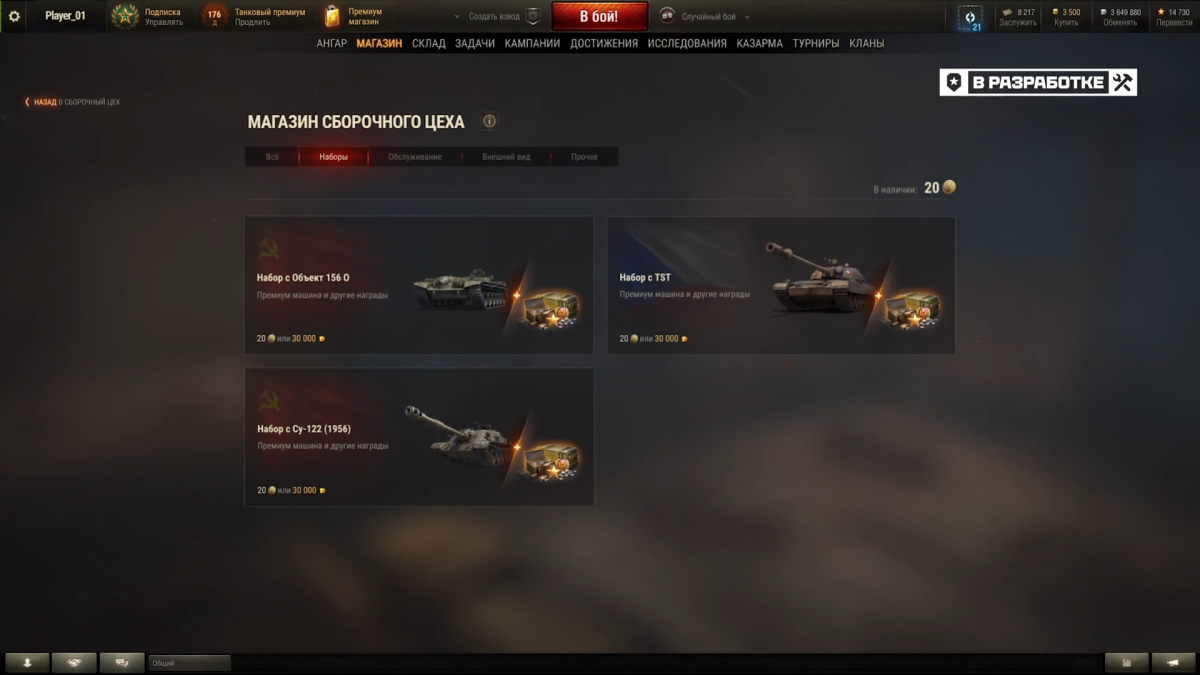Click the platoon shield icon

pos(533,16)
